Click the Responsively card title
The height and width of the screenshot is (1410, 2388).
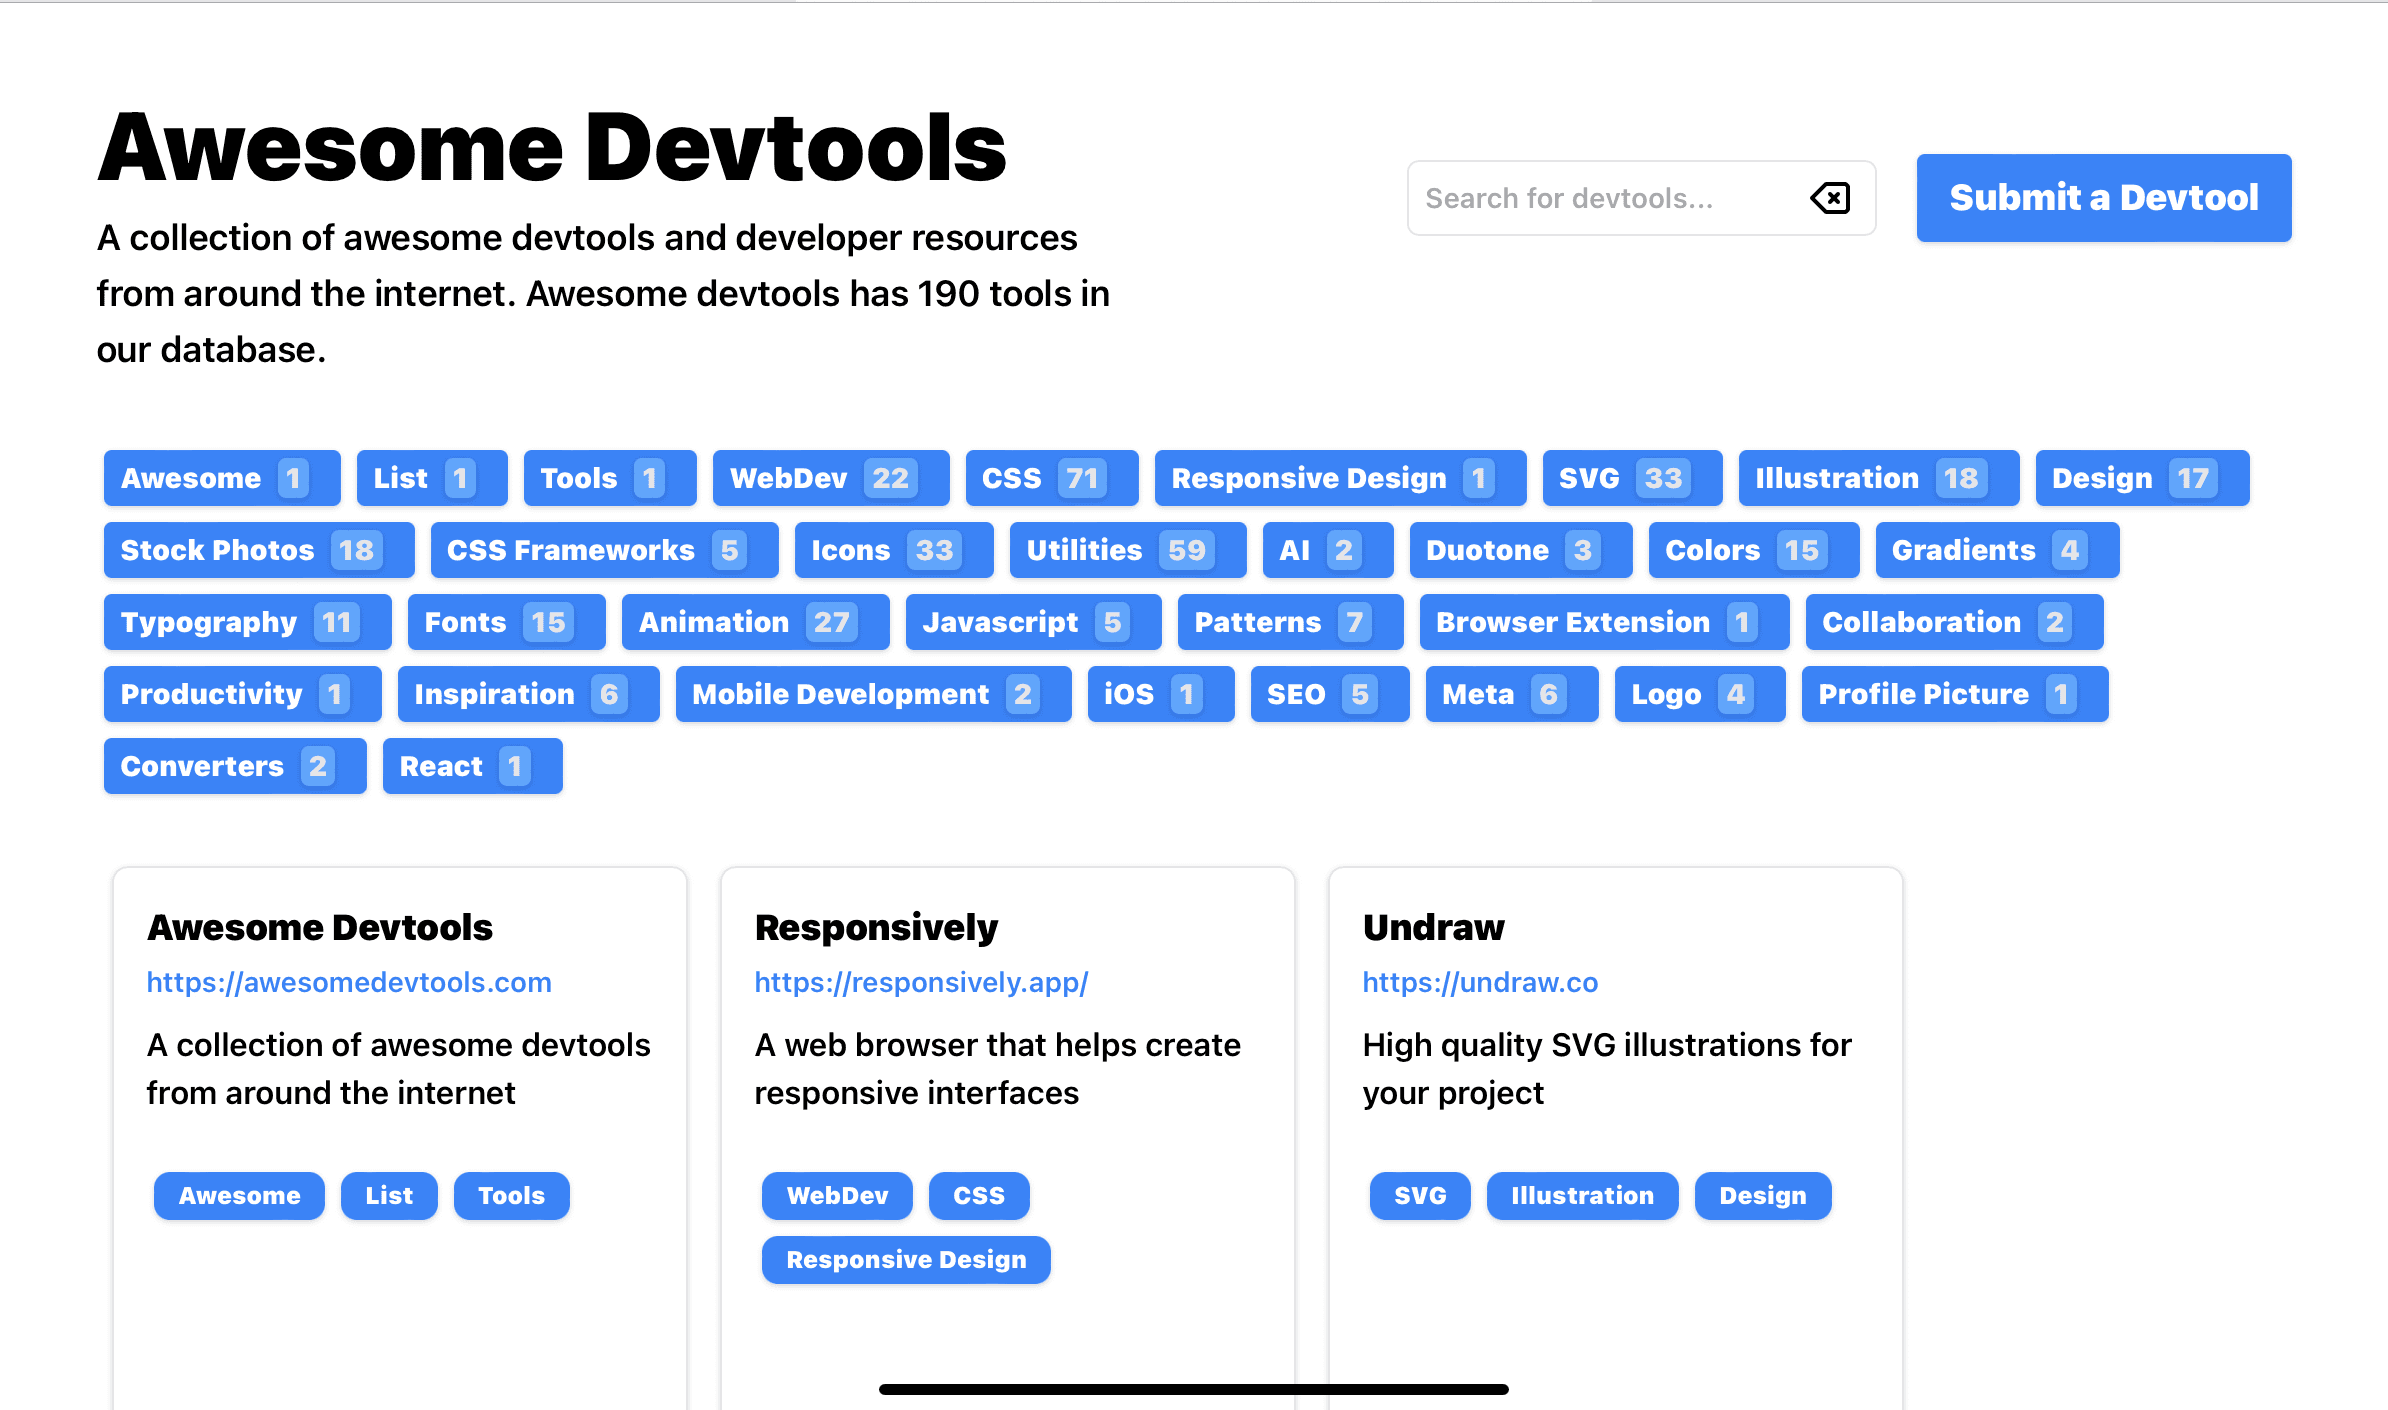pos(876,927)
